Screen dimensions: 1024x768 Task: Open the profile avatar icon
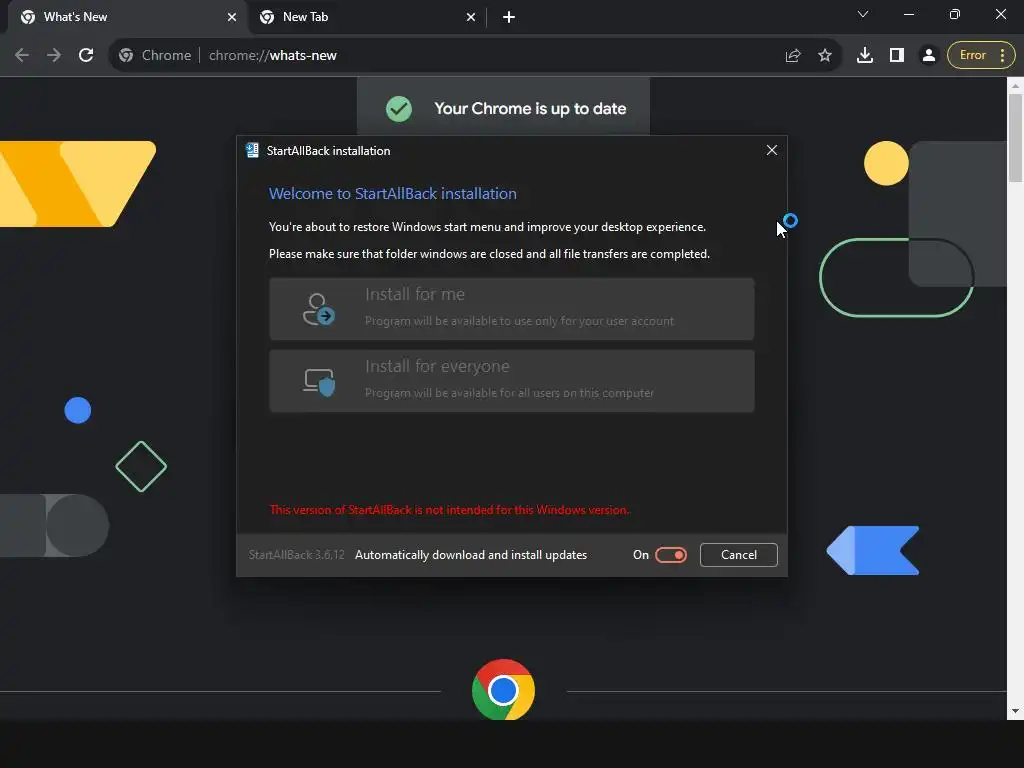click(x=928, y=56)
